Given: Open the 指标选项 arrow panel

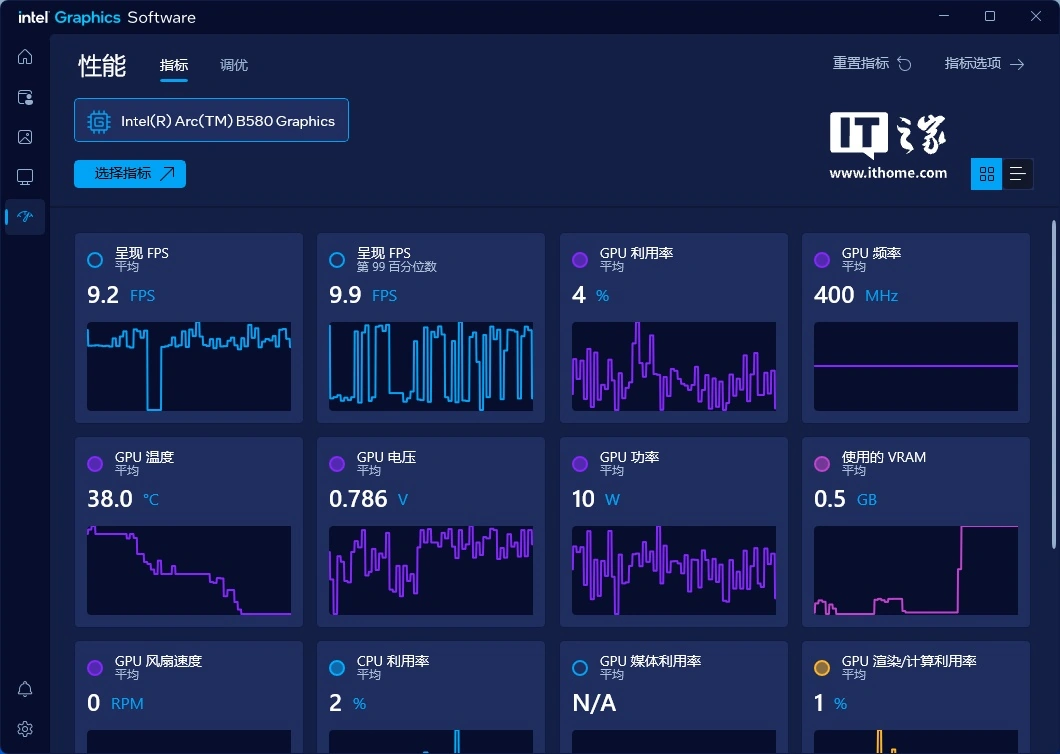Looking at the screenshot, I should coord(984,64).
